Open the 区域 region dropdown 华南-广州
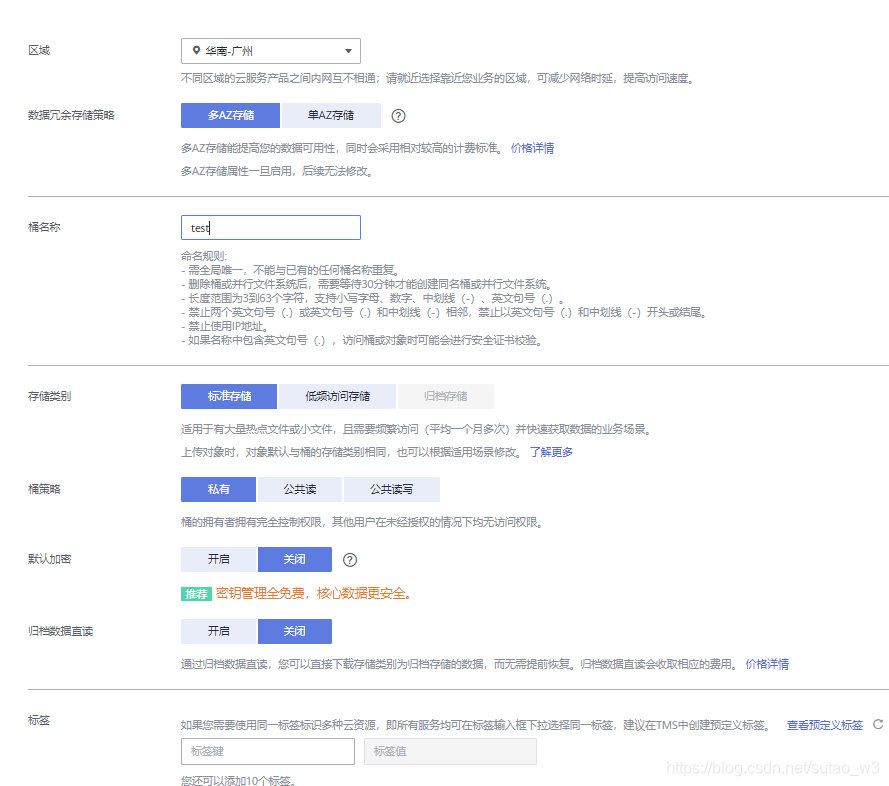Screen dimensions: 889x786 click(270, 51)
